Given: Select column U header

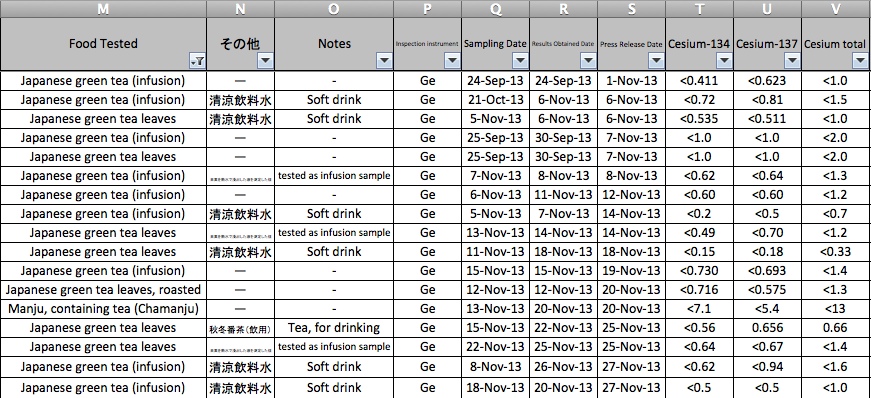Looking at the screenshot, I should click(767, 8).
